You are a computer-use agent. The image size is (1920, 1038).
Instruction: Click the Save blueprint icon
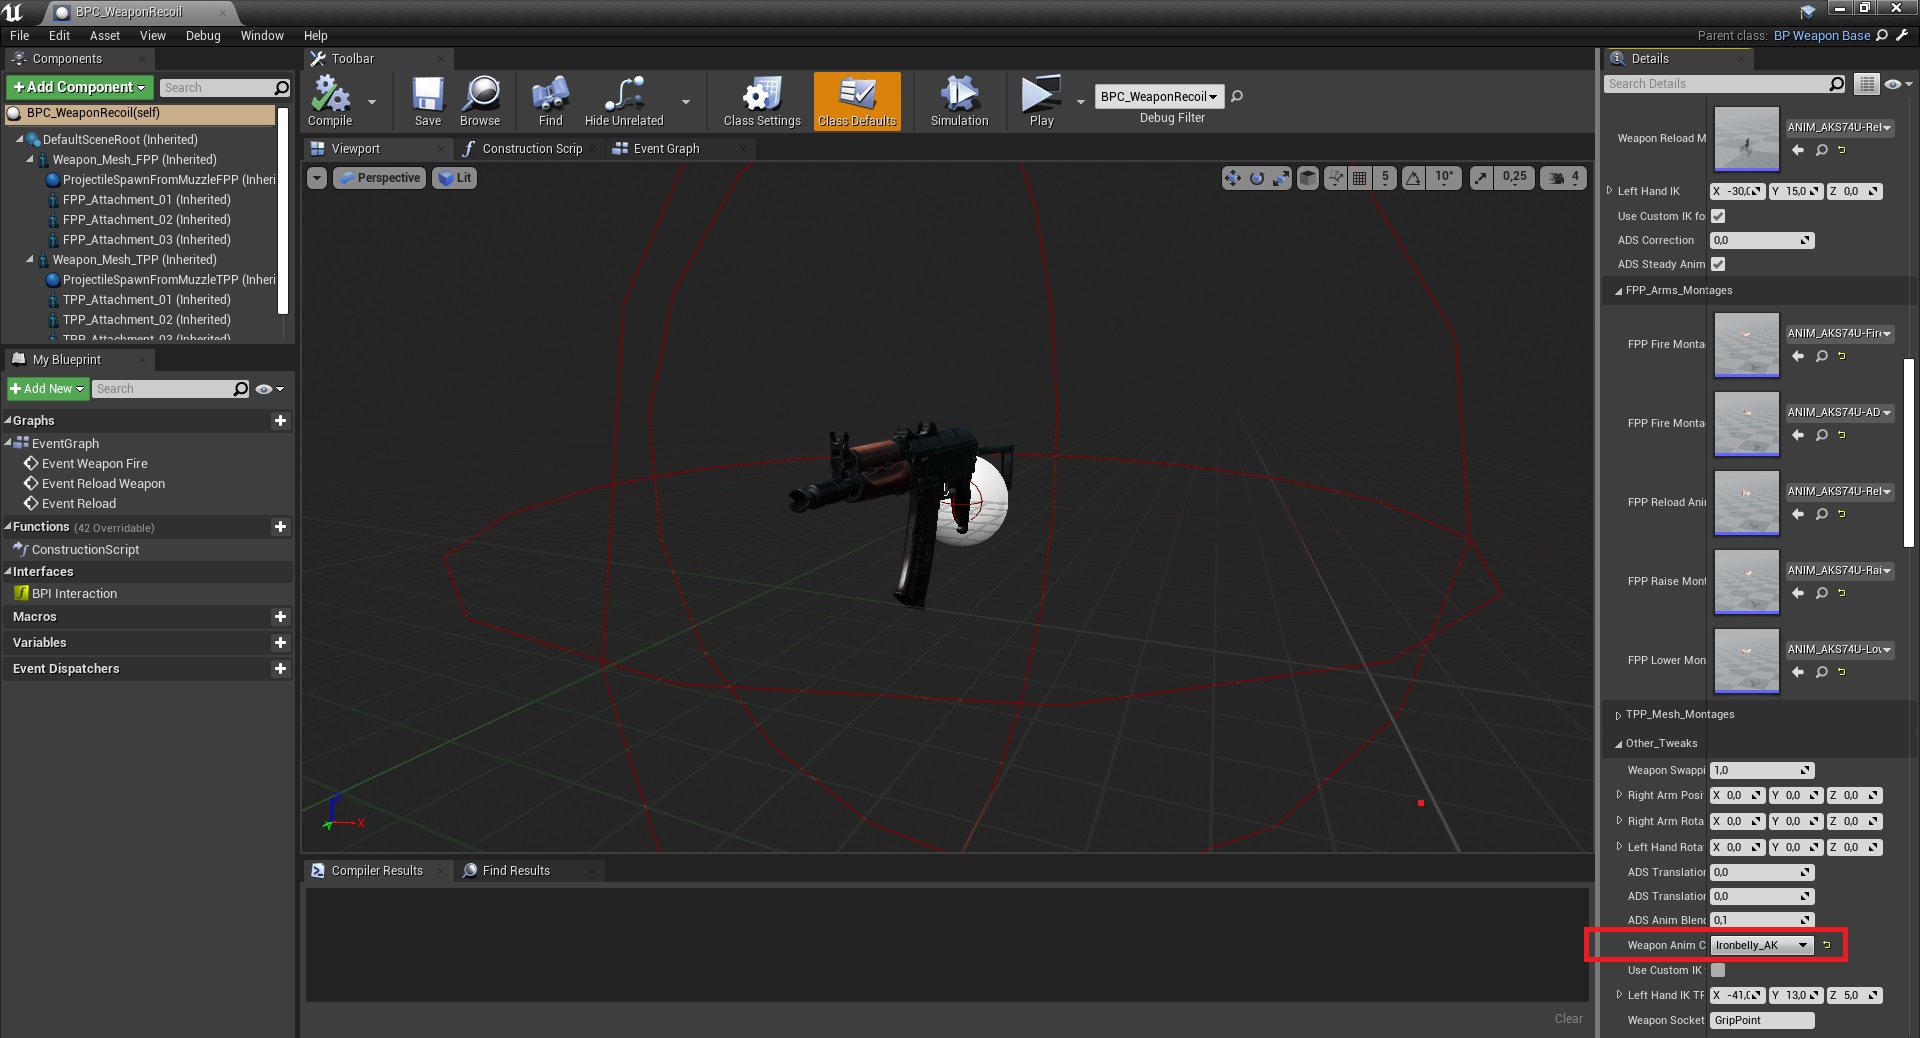[427, 100]
